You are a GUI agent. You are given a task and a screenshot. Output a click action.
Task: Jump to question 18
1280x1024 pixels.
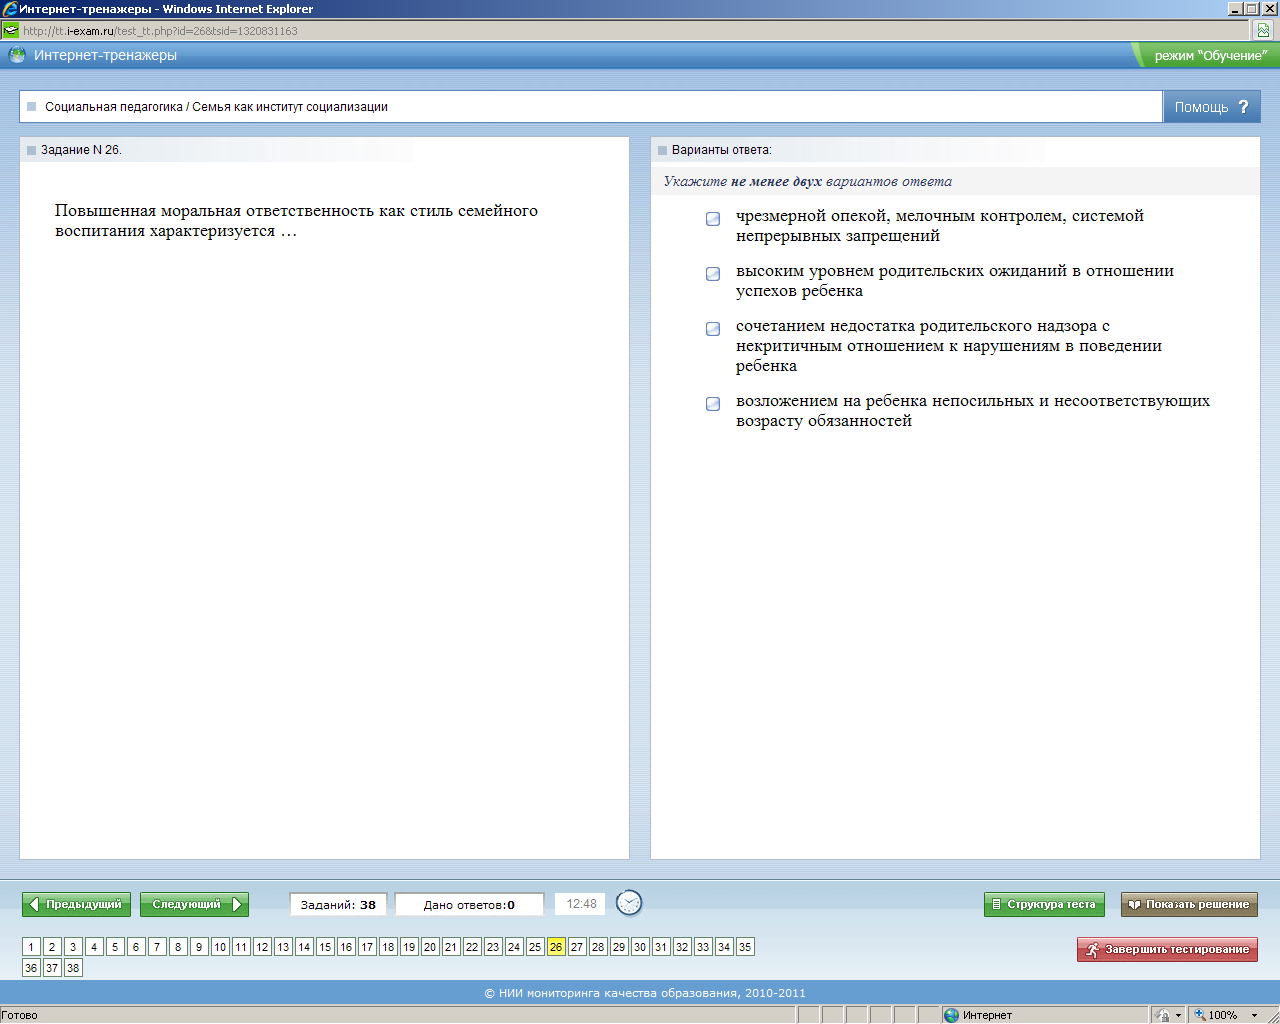(388, 947)
